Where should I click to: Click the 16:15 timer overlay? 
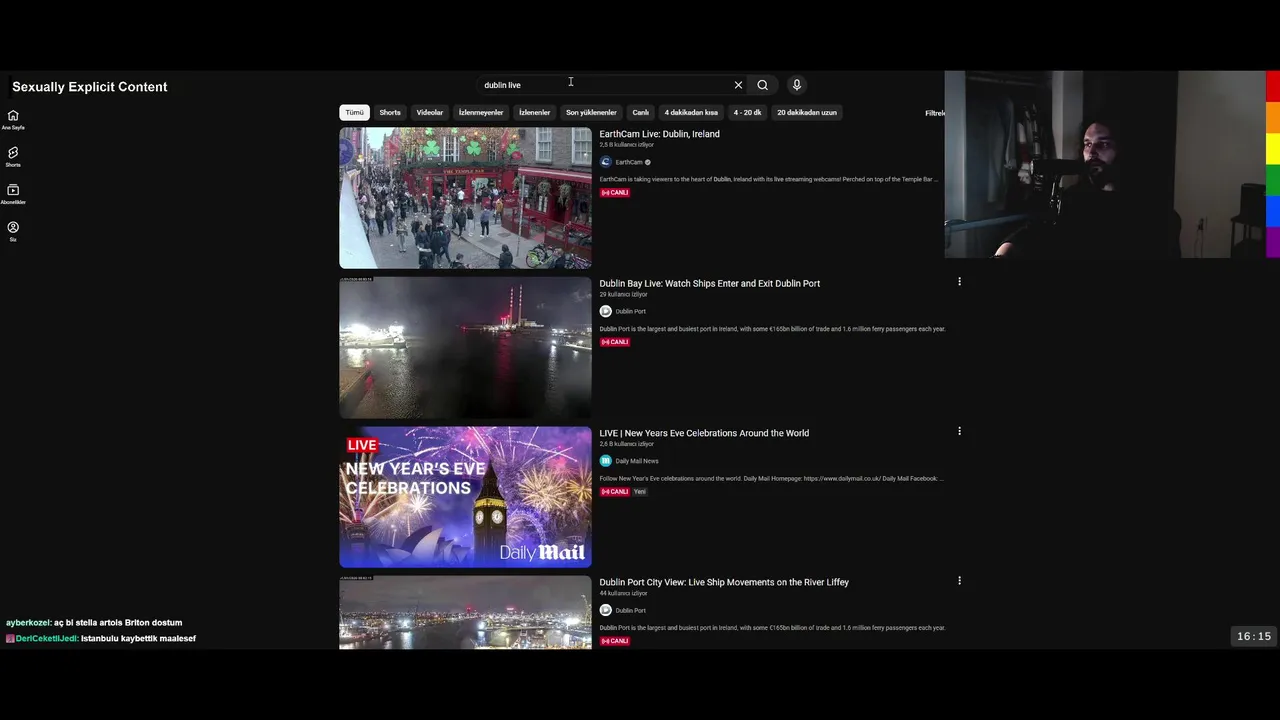tap(1254, 636)
